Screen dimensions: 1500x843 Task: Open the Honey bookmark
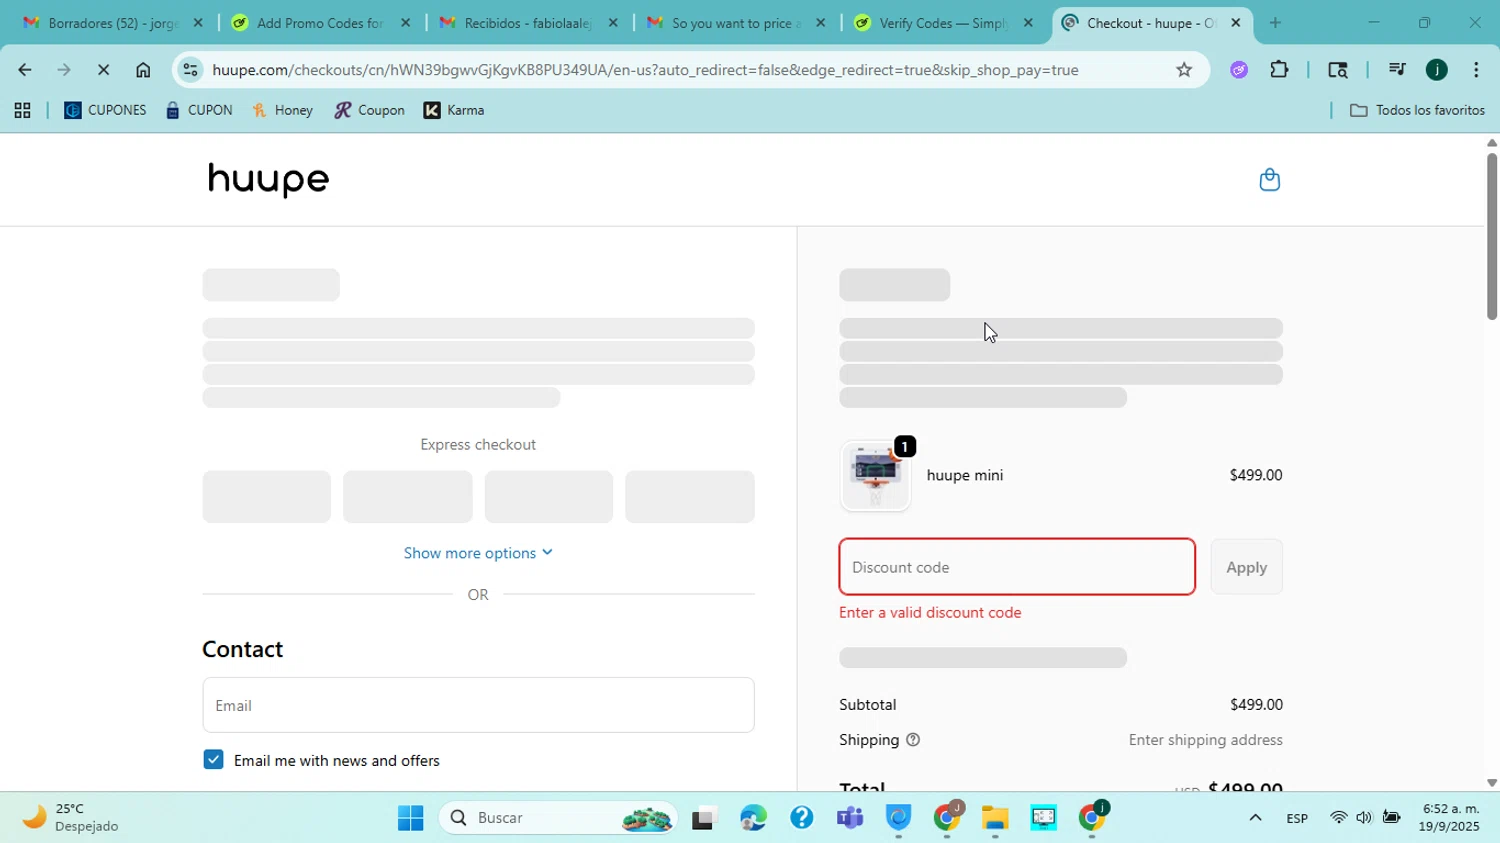[283, 111]
